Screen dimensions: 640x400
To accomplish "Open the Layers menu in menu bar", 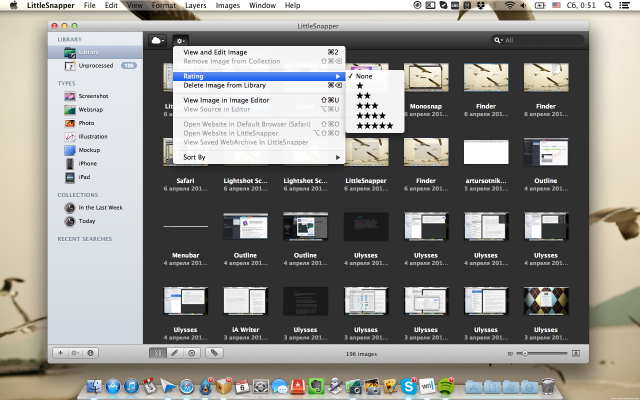I will click(x=195, y=6).
